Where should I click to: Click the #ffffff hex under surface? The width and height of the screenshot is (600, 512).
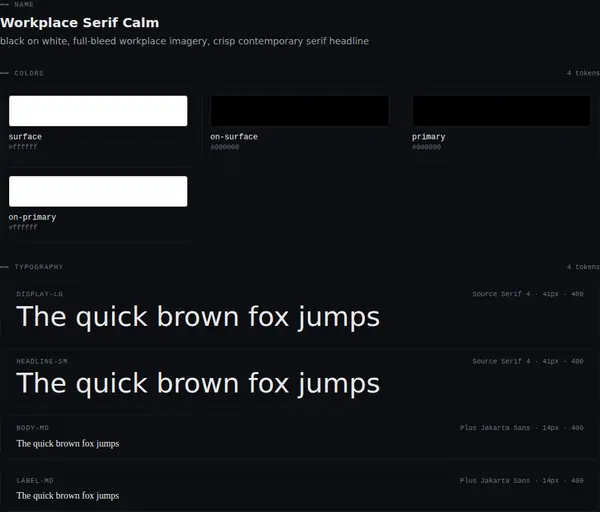[x=23, y=147]
